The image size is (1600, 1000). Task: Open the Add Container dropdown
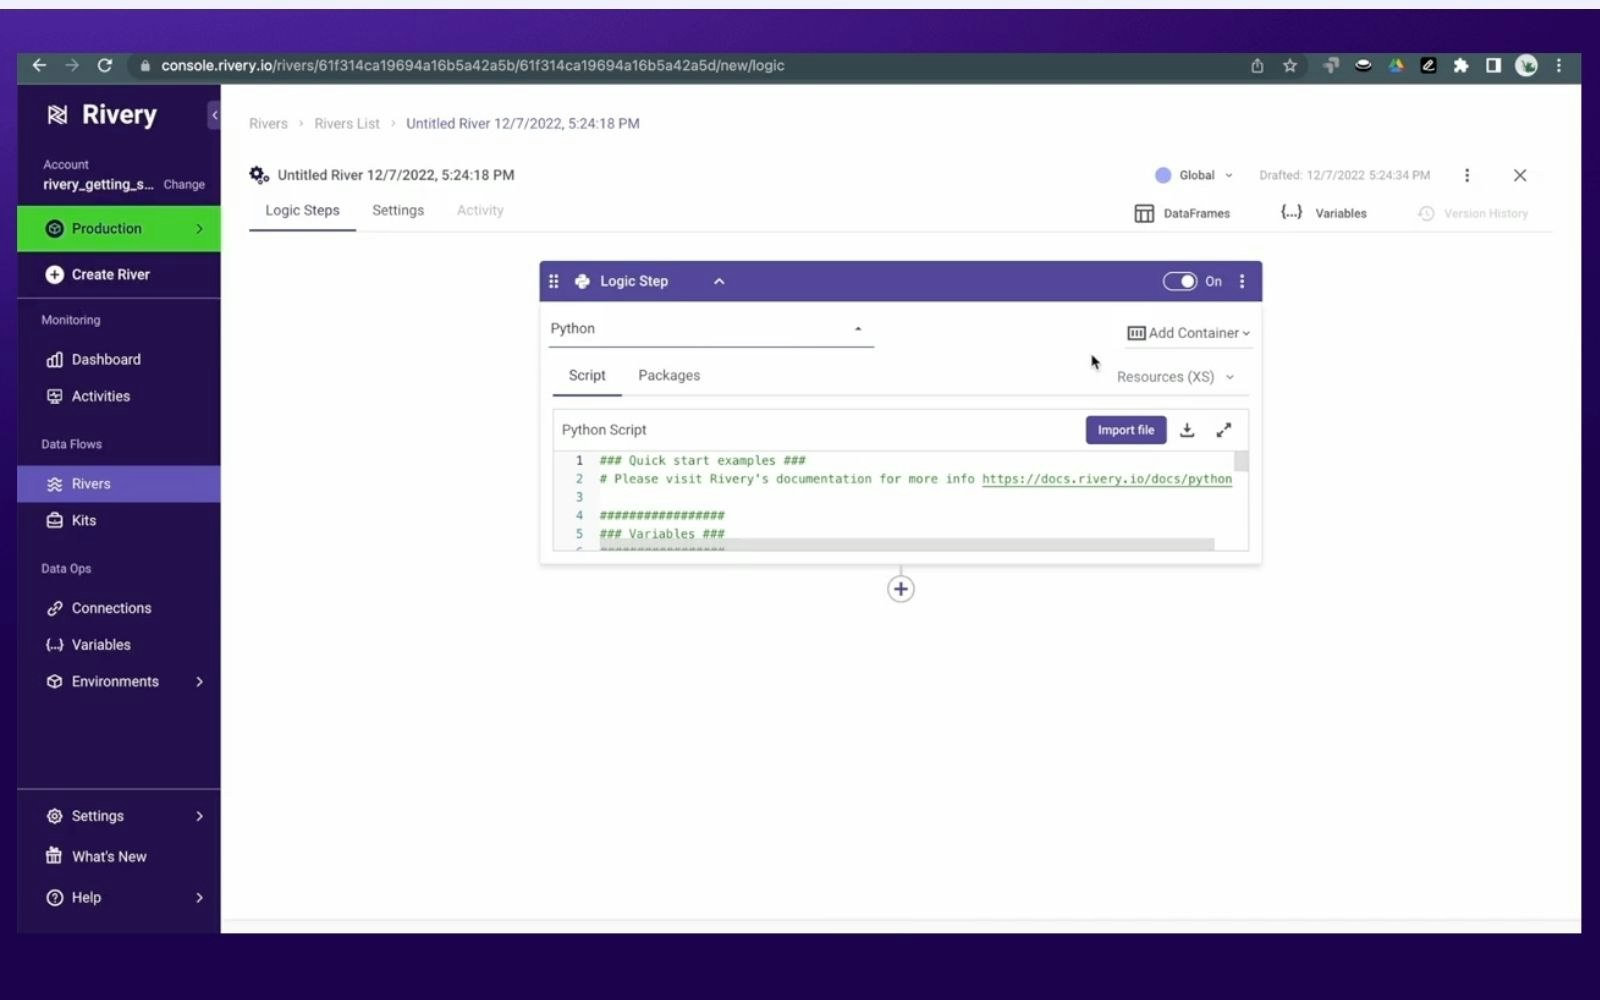tap(1188, 333)
